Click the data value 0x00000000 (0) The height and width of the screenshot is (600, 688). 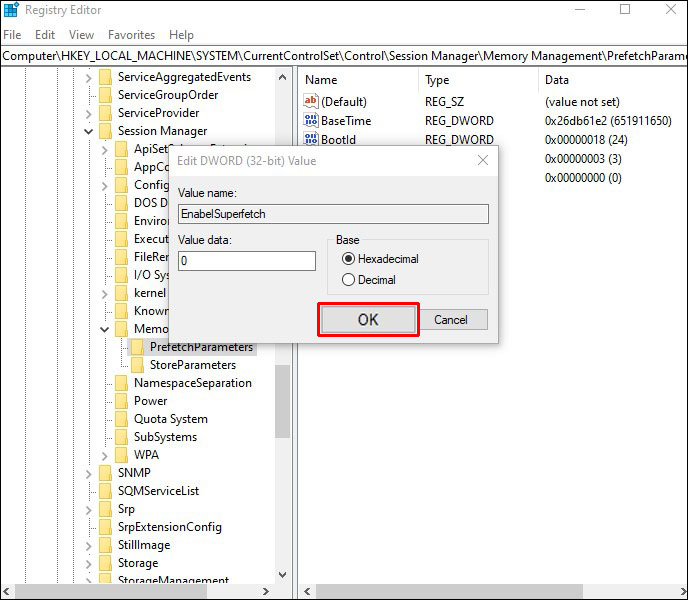click(x=583, y=178)
